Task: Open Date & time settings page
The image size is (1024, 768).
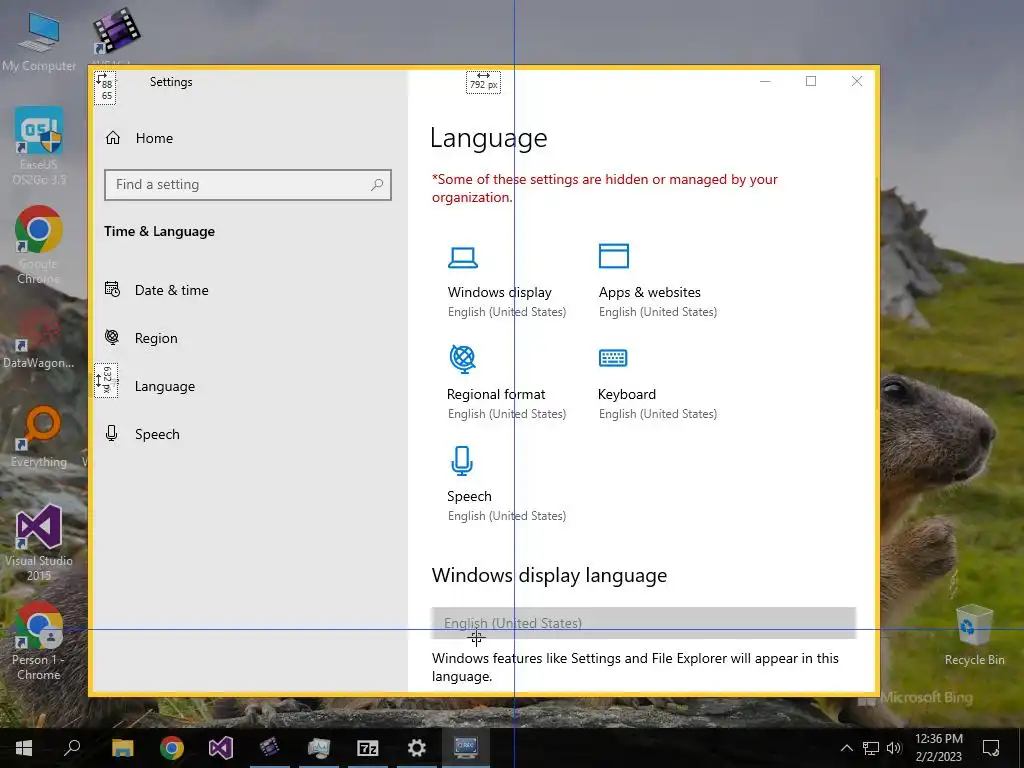Action: (171, 290)
